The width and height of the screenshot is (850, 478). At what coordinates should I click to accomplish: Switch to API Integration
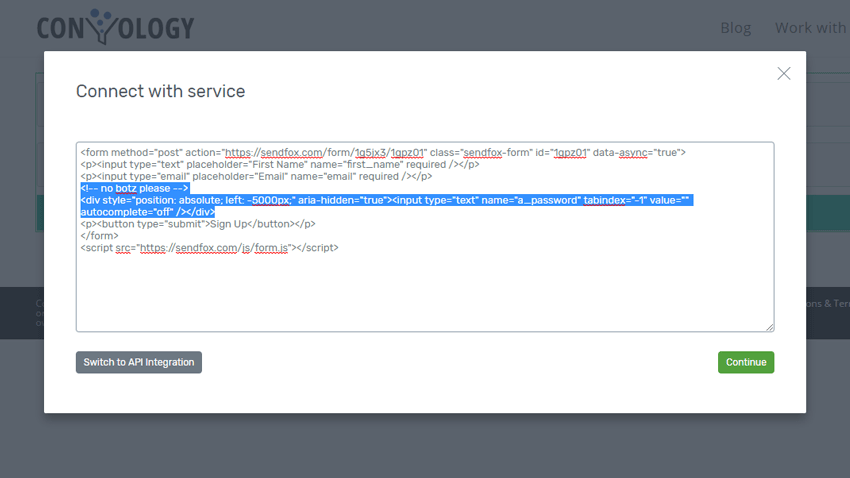point(139,362)
